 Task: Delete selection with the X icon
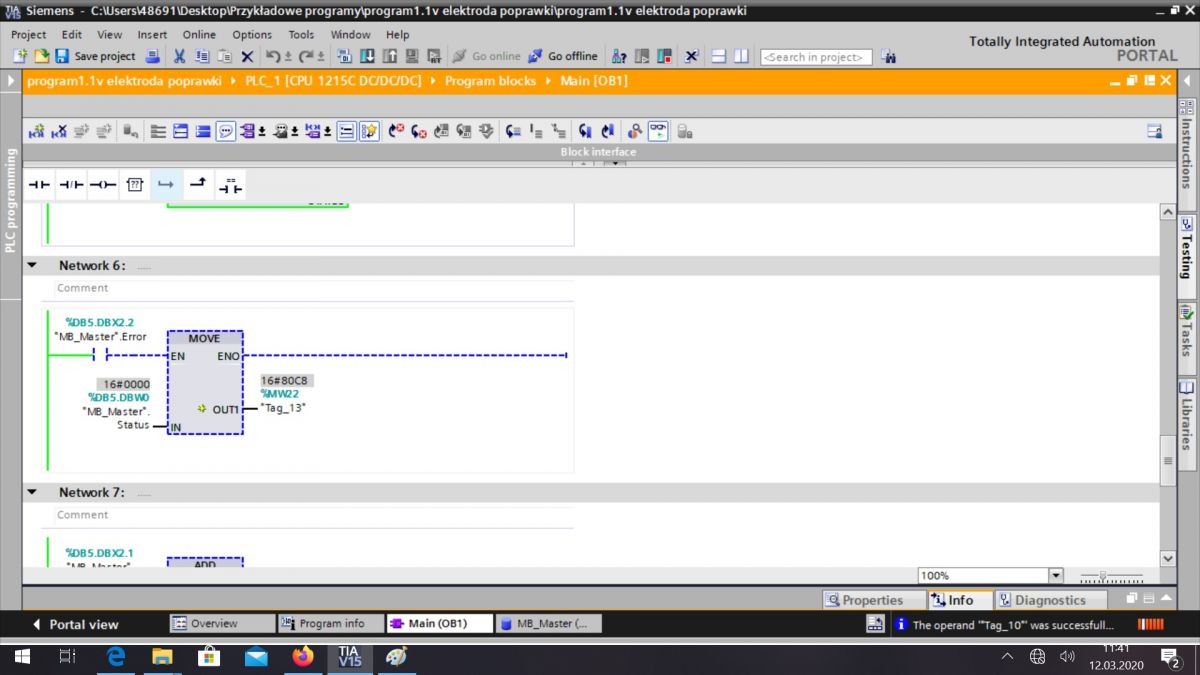(x=247, y=56)
